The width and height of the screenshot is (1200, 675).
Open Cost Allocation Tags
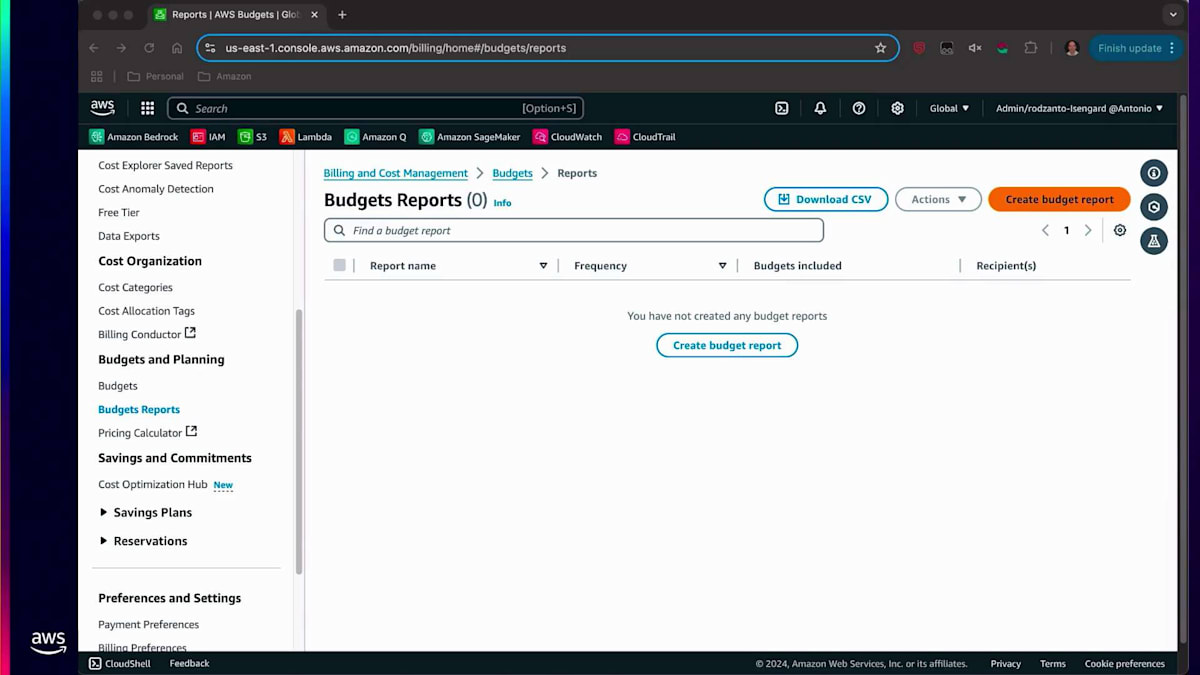point(146,311)
